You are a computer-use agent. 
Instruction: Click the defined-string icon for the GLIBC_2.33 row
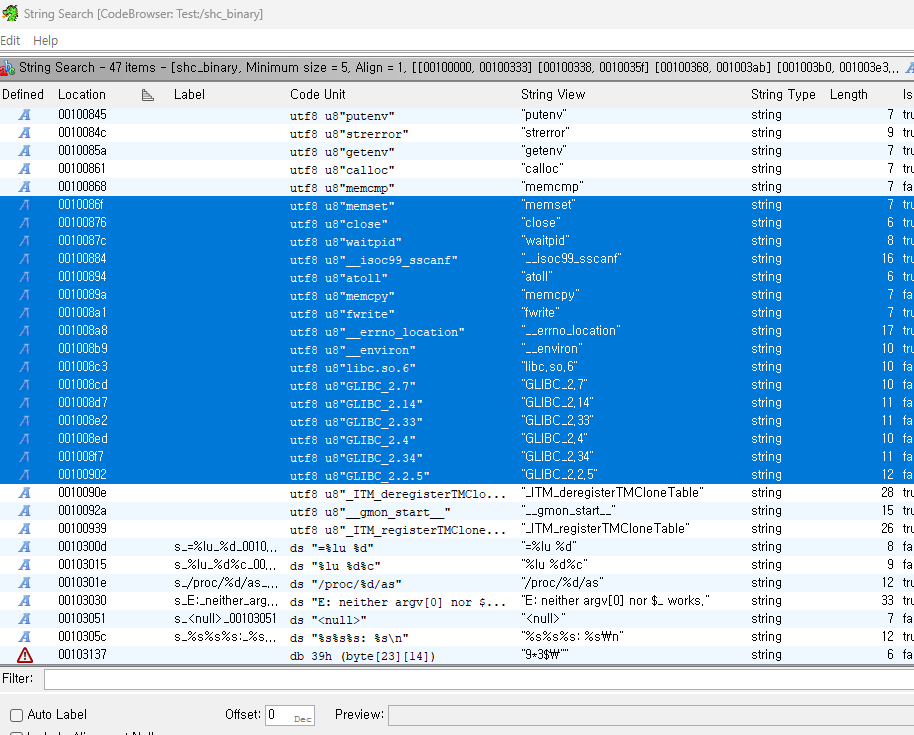point(24,421)
